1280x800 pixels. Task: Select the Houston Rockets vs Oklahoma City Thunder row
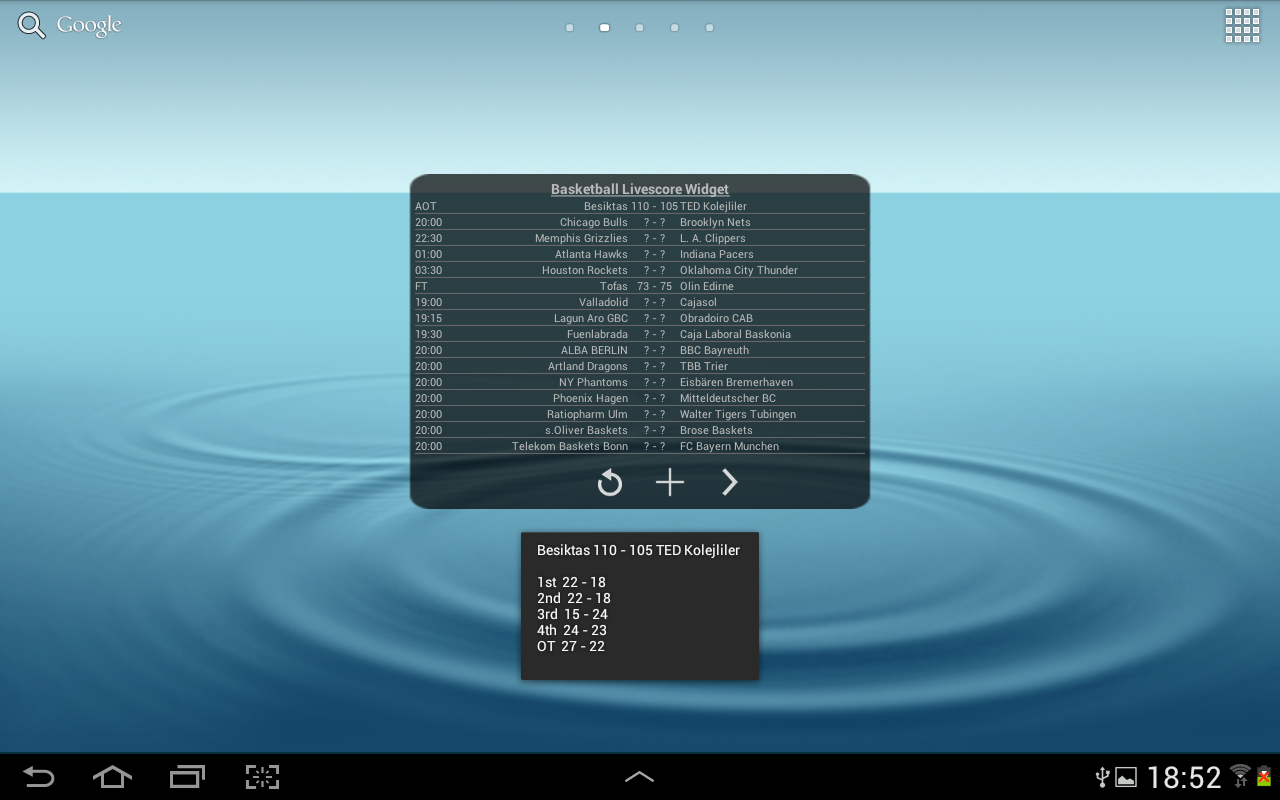640,270
